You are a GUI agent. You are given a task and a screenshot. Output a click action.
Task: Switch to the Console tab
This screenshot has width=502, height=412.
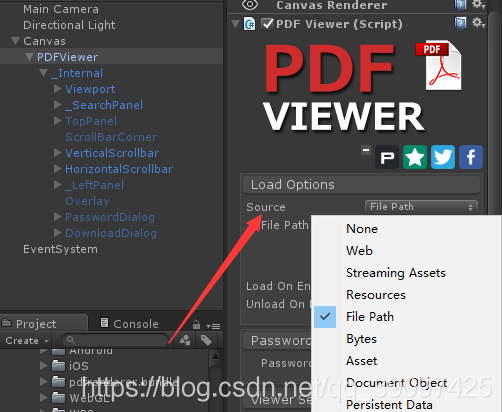tap(129, 324)
